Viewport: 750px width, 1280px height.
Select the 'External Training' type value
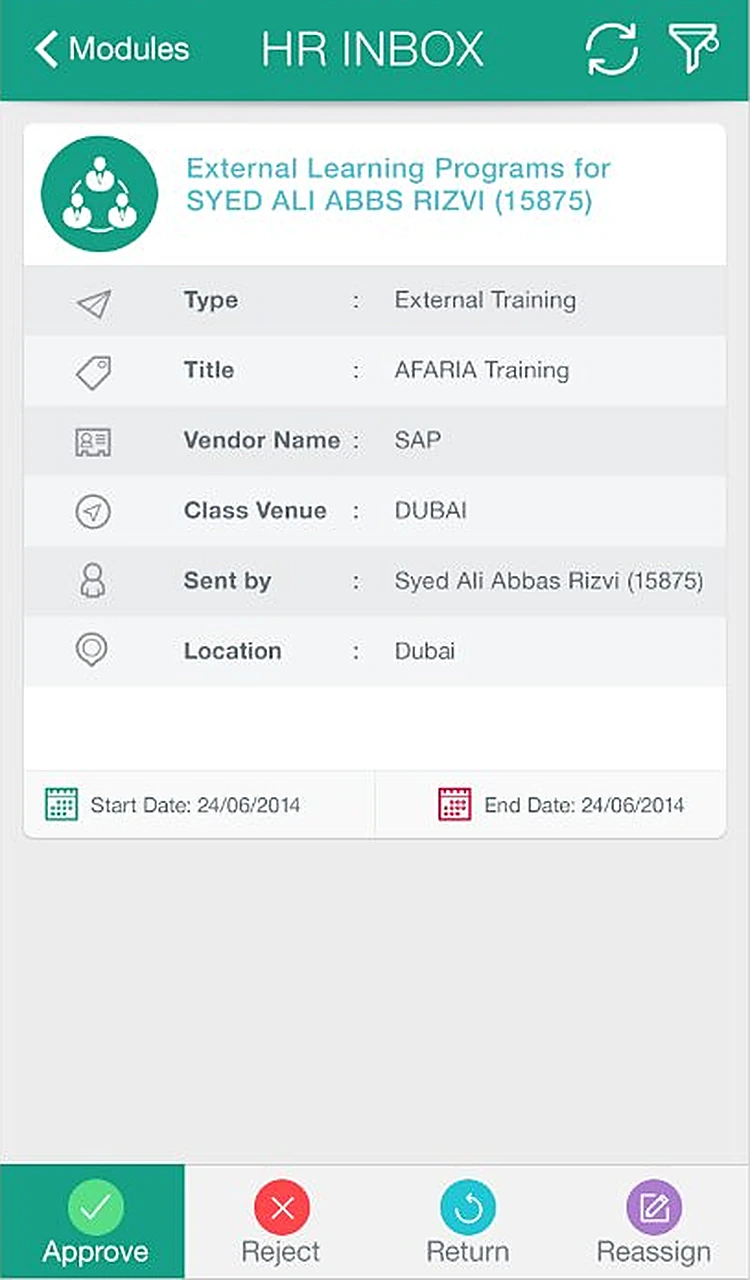(x=485, y=300)
